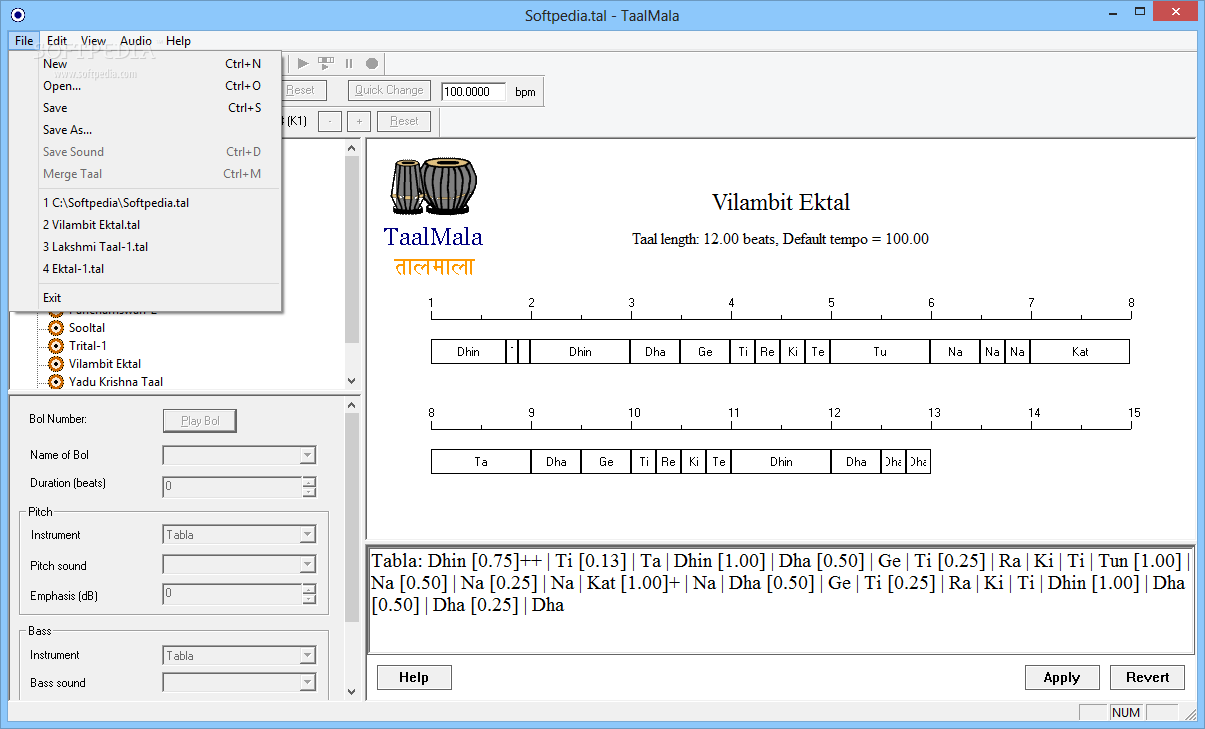Screen dimensions: 1205x729
Task: Choose Exit from the File menu
Action: point(146,298)
